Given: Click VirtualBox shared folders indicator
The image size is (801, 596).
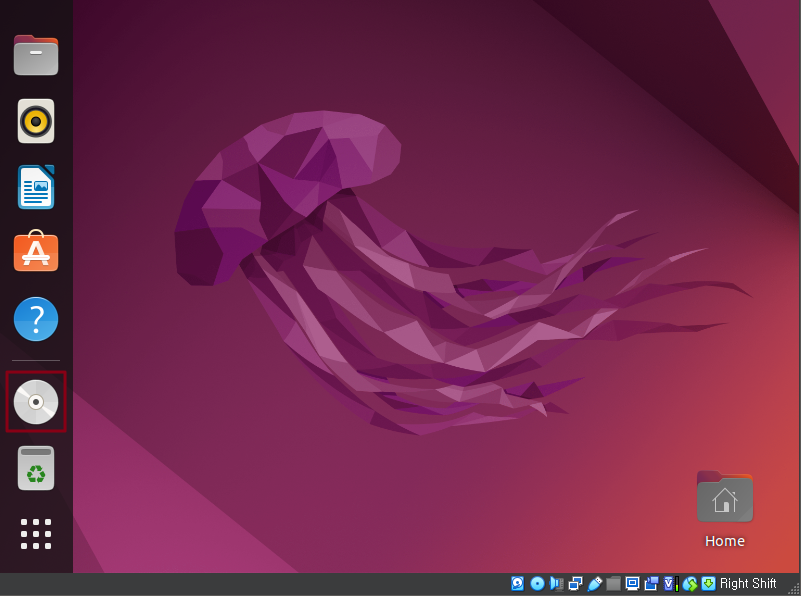Looking at the screenshot, I should pyautogui.click(x=613, y=583).
